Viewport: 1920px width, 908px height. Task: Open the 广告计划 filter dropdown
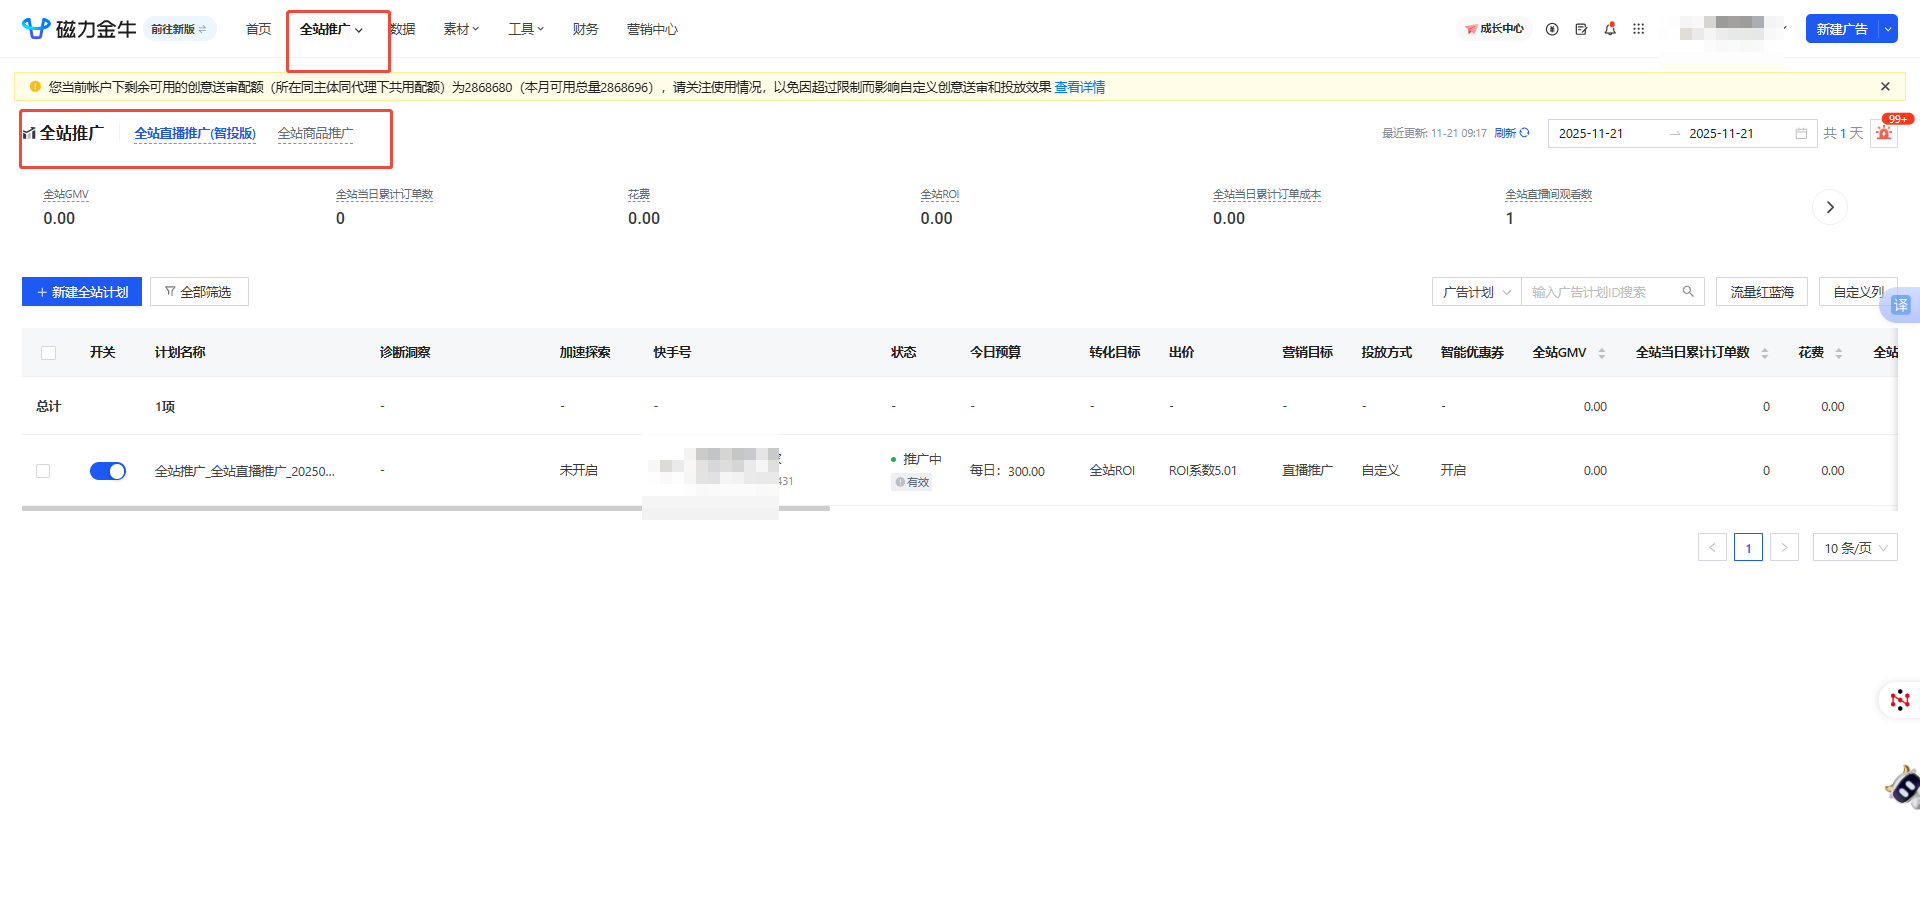pos(1475,291)
